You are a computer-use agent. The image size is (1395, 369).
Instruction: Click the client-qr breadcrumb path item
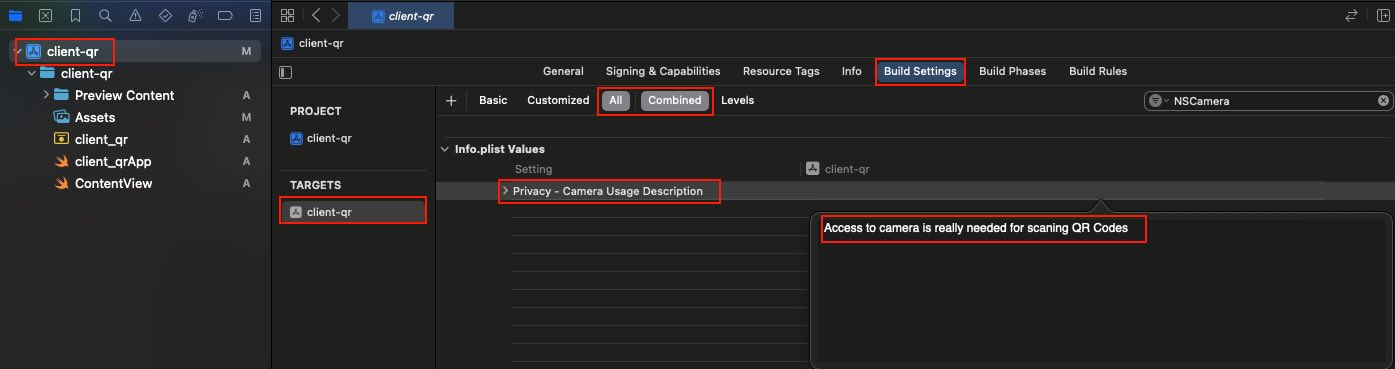[x=312, y=43]
